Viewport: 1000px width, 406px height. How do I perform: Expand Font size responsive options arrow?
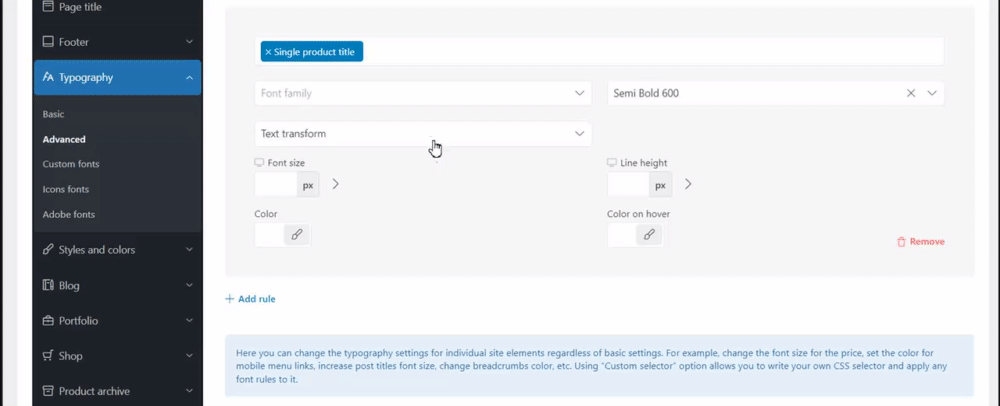[x=335, y=184]
